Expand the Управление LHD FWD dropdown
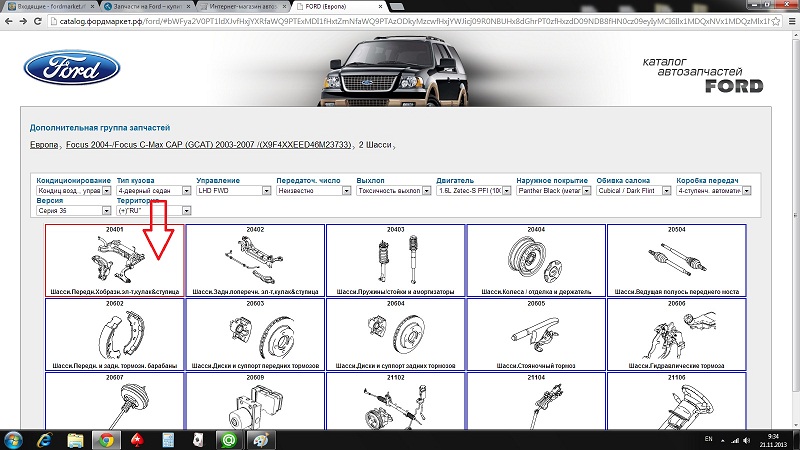 pos(234,190)
